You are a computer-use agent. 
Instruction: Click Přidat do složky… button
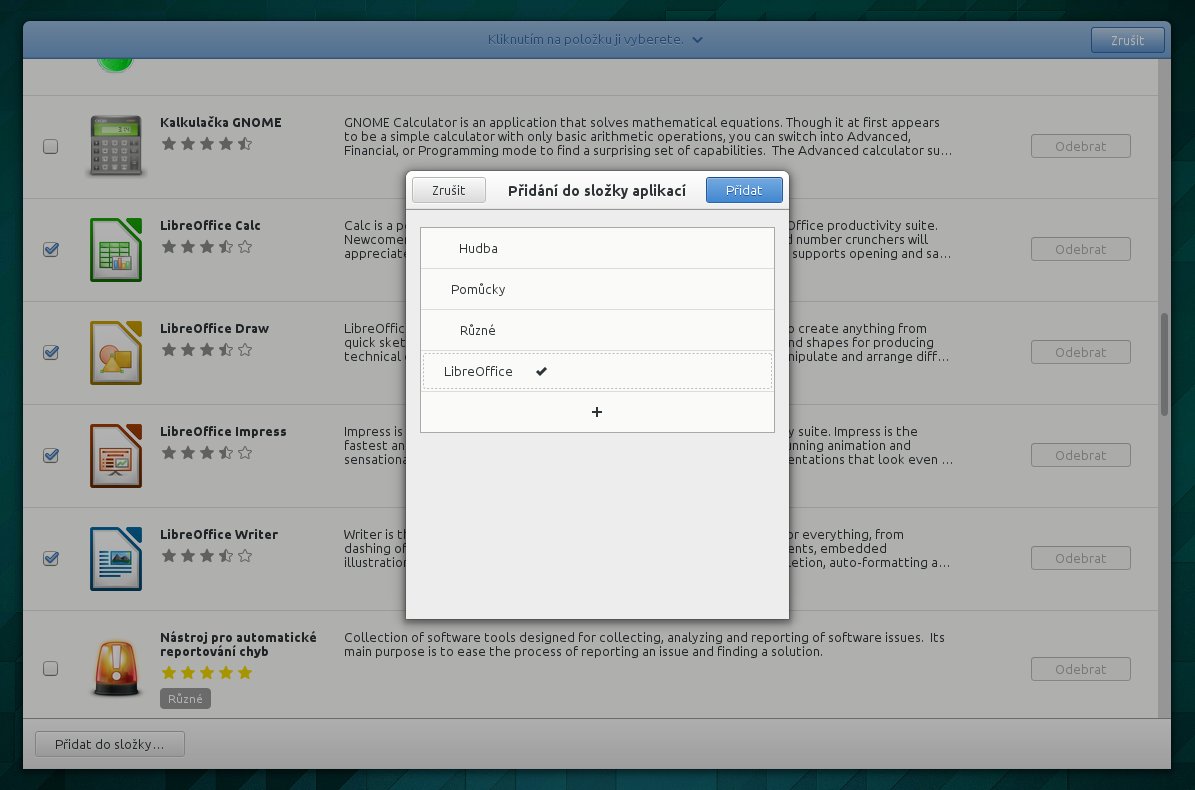click(110, 744)
